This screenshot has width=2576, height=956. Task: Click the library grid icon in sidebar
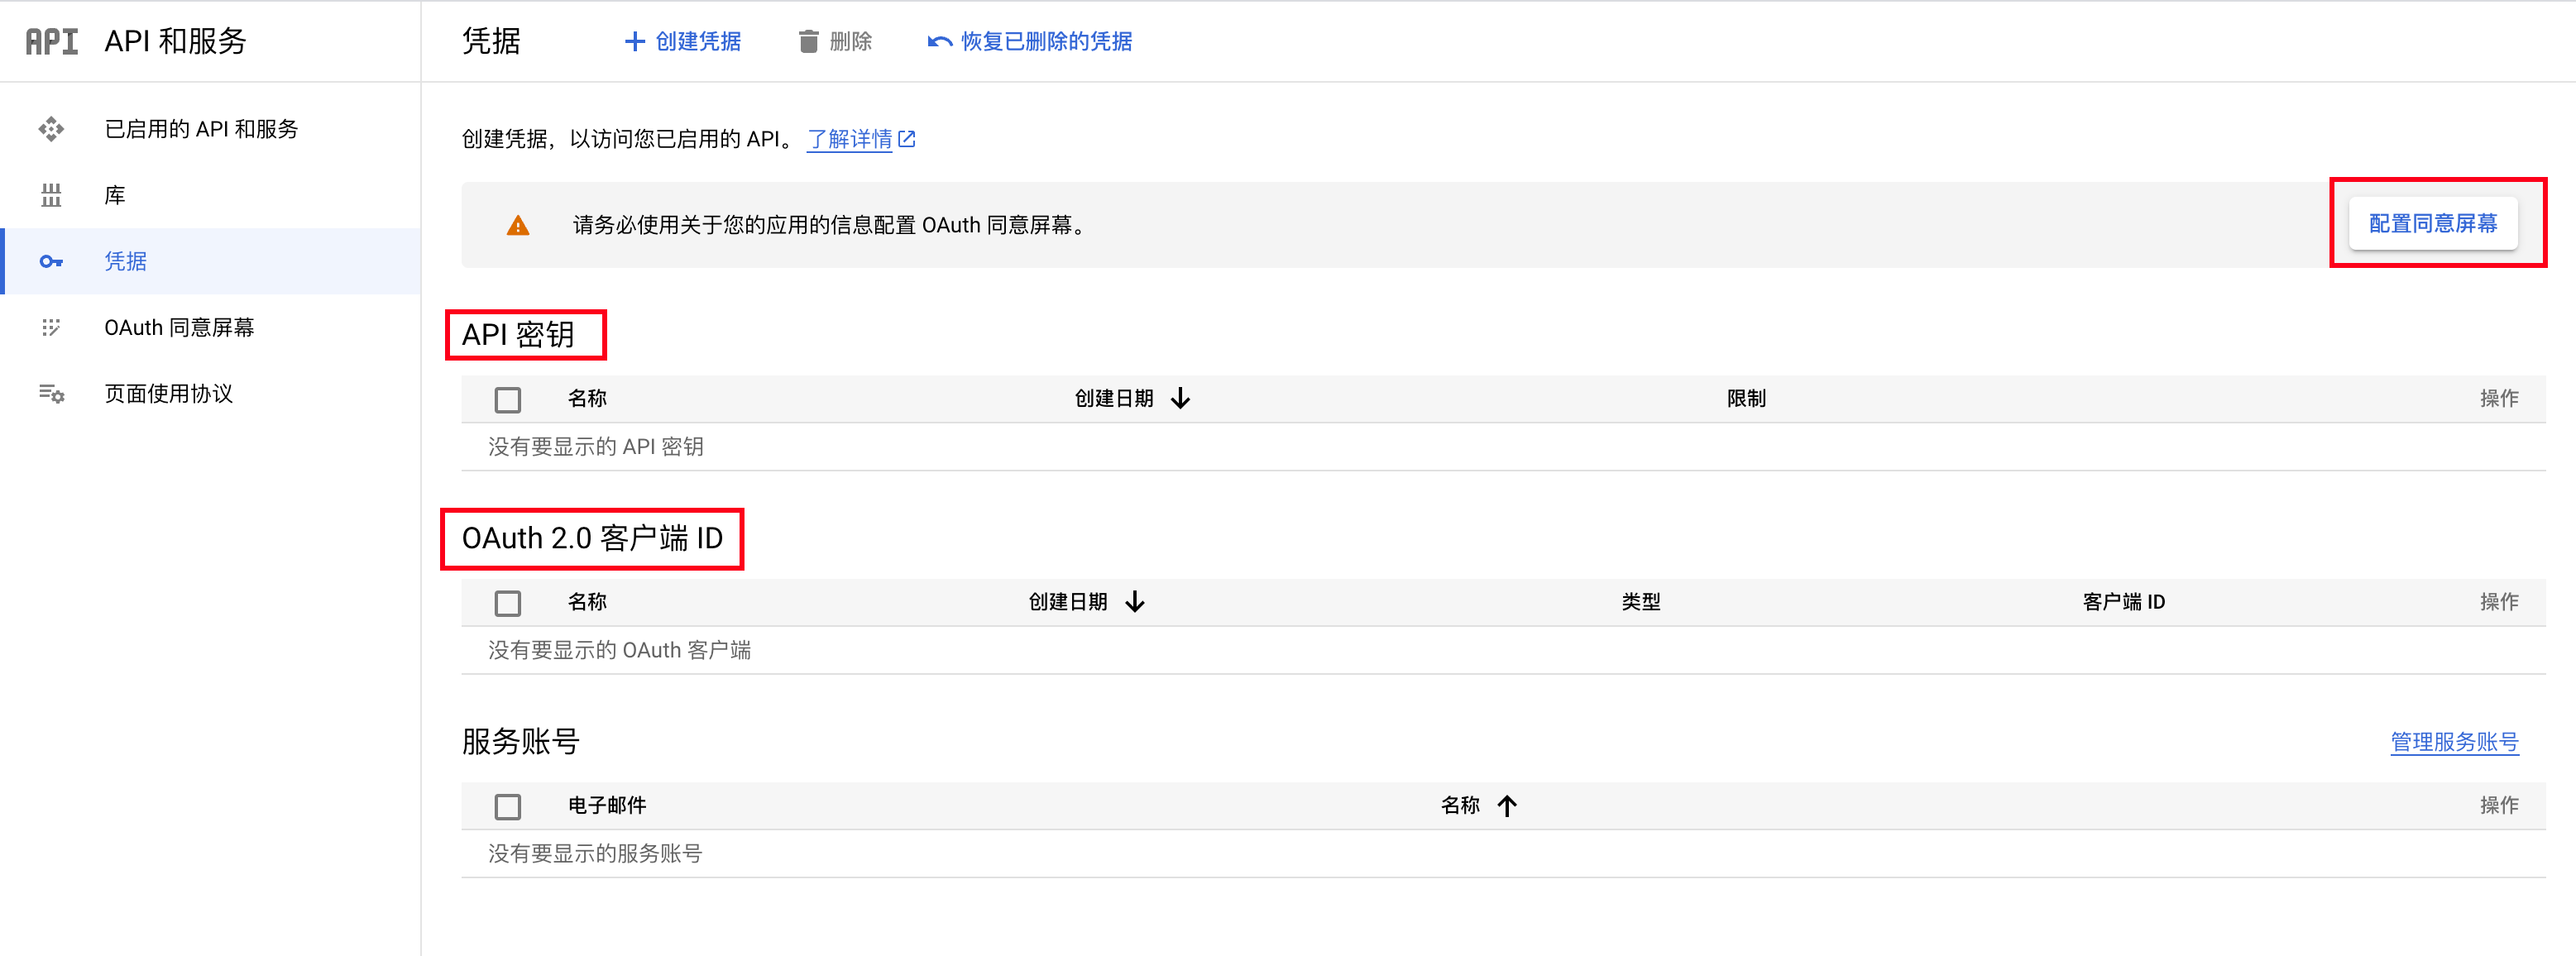point(51,195)
